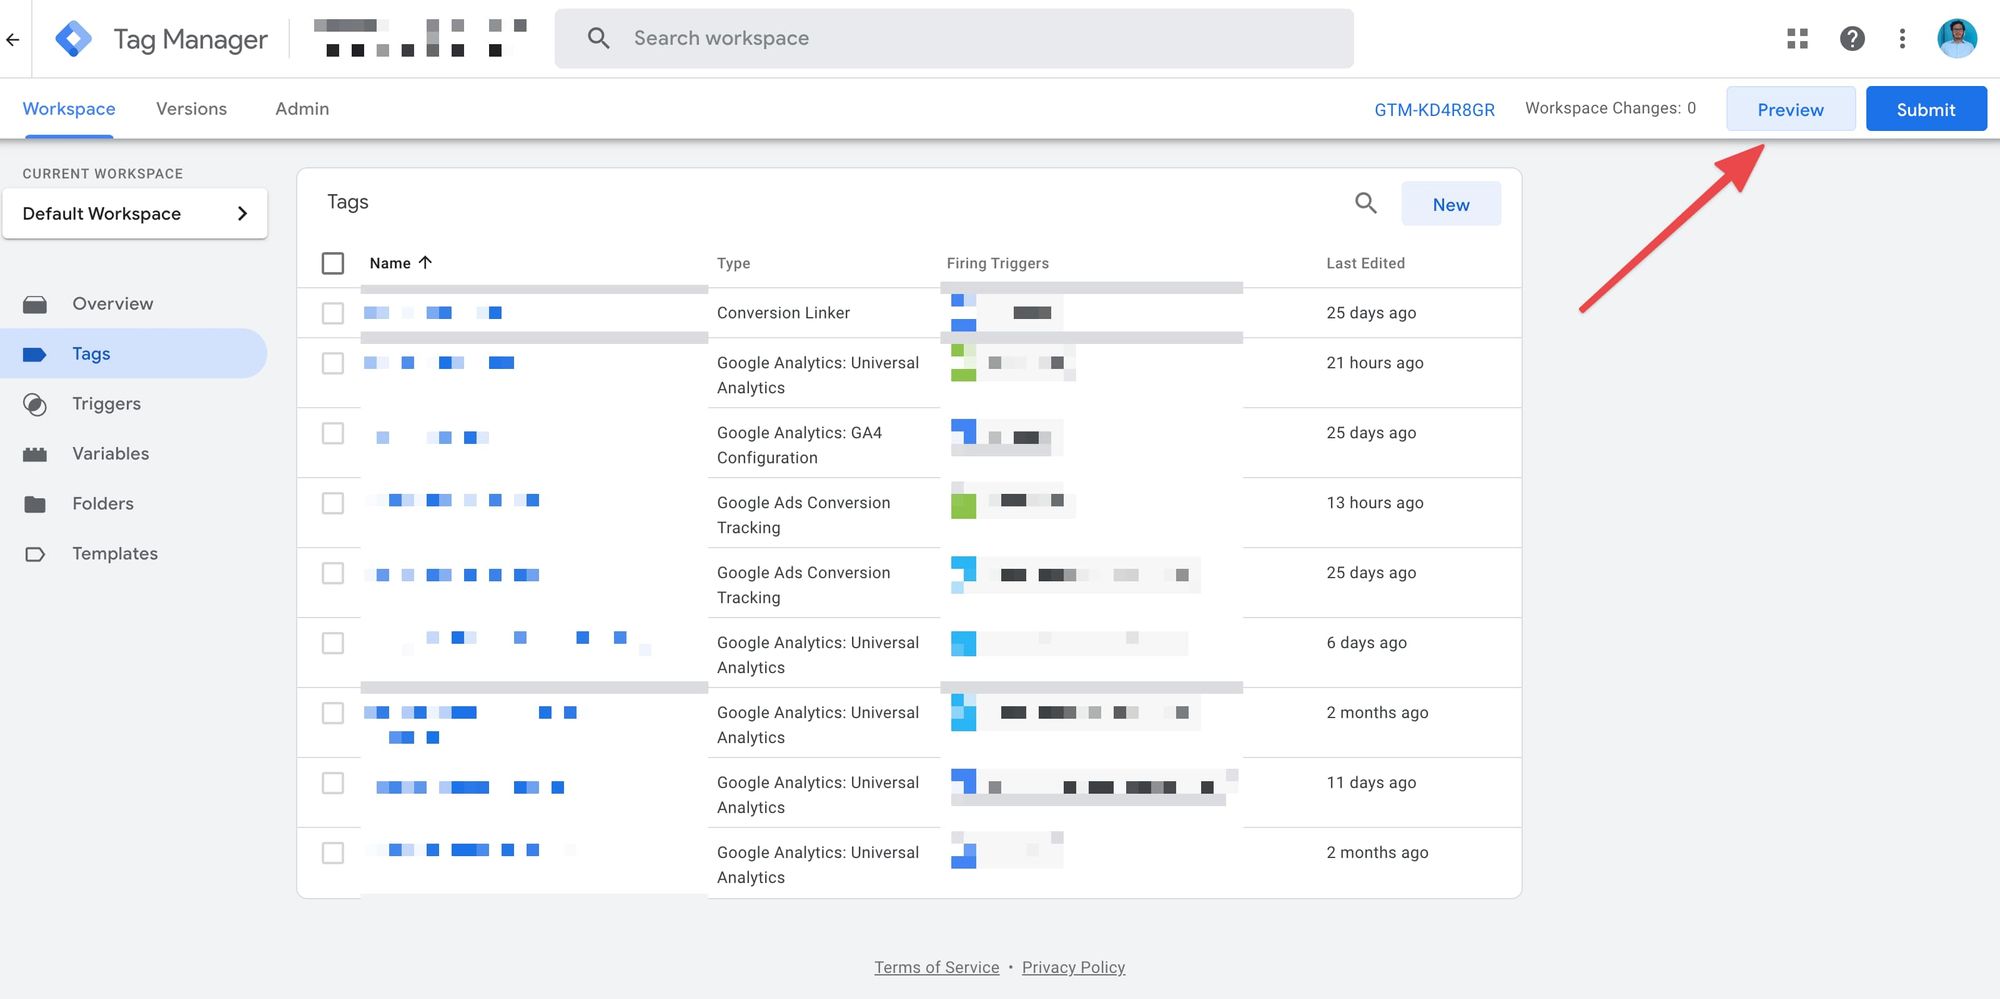This screenshot has height=999, width=2000.
Task: Open the user account avatar
Action: (x=1957, y=38)
